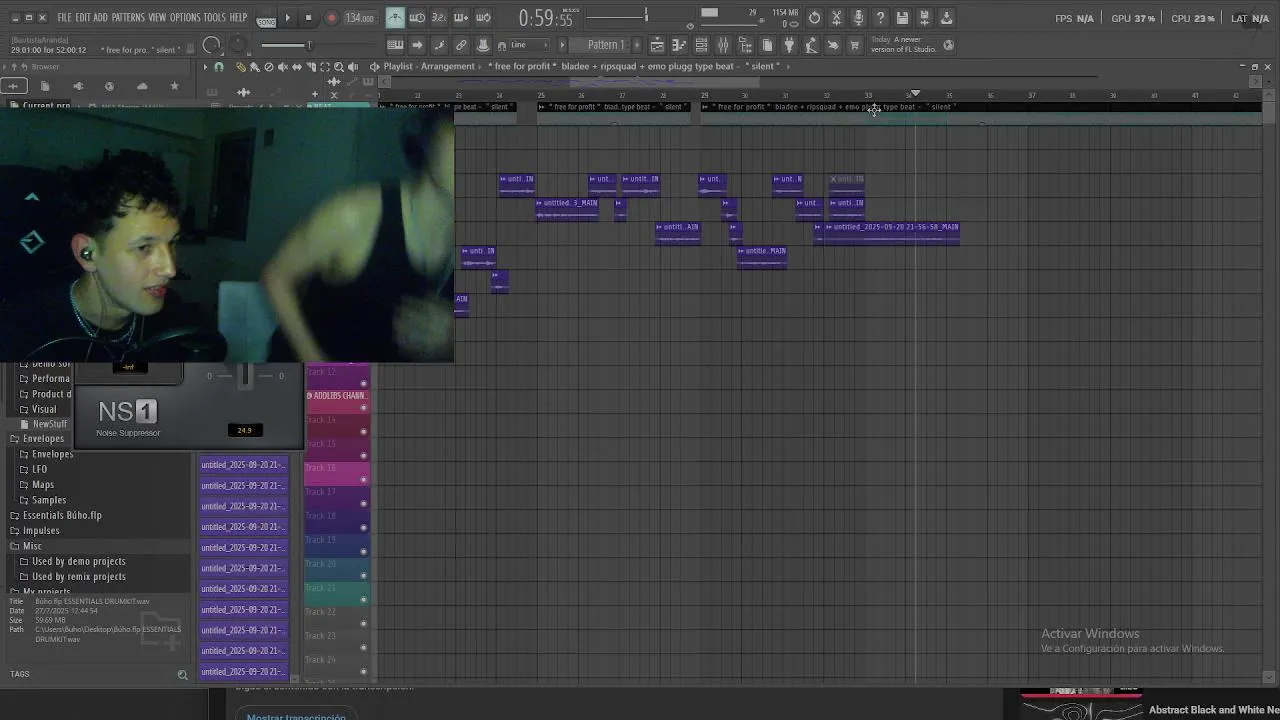The image size is (1280, 720).
Task: Open the TOOLS menu
Action: click(x=215, y=18)
